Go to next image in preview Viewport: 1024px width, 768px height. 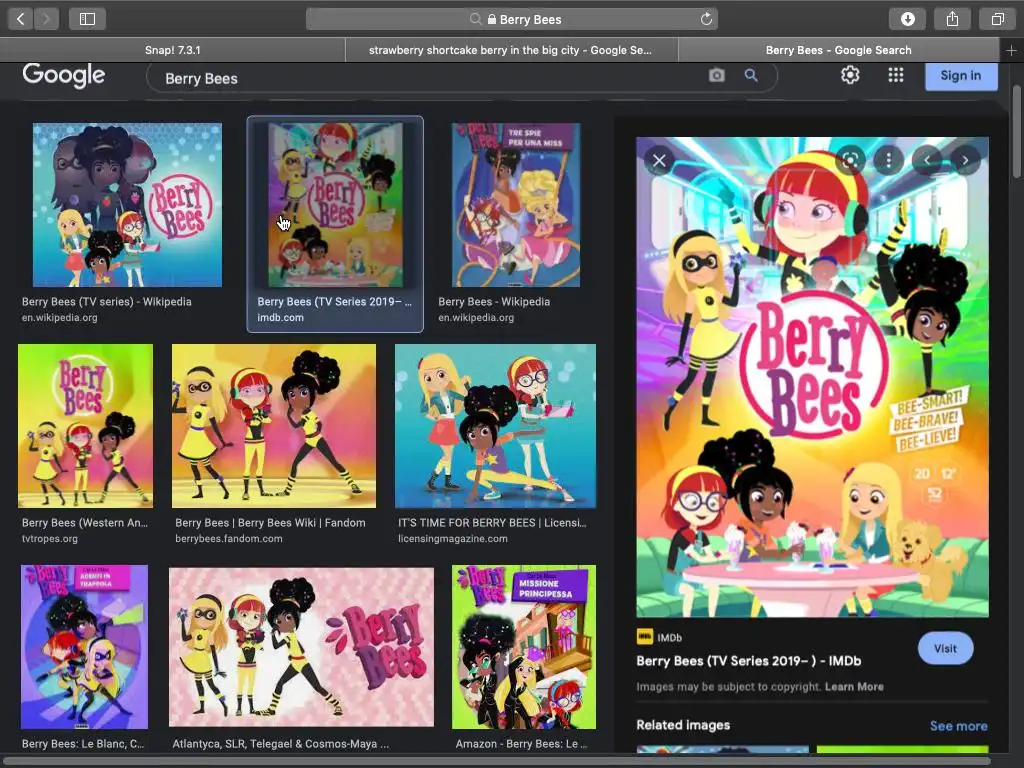[965, 160]
